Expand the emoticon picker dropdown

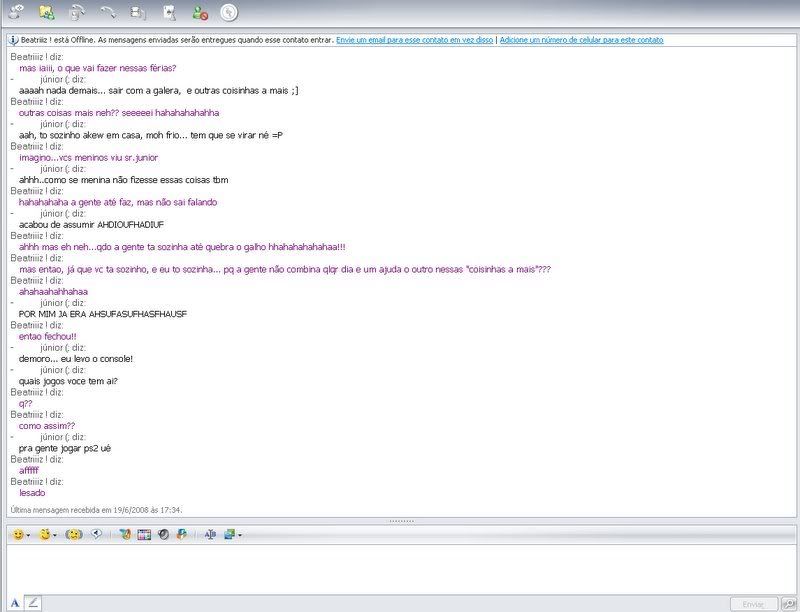[29, 536]
